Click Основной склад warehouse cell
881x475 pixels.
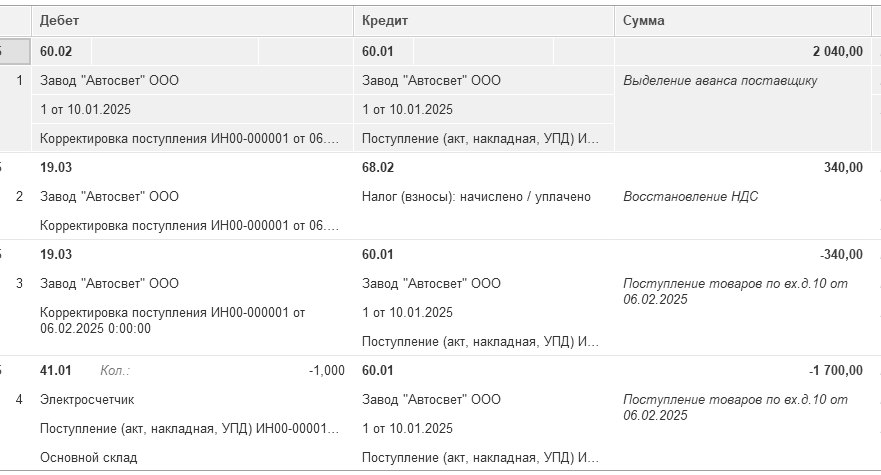pyautogui.click(x=192, y=458)
